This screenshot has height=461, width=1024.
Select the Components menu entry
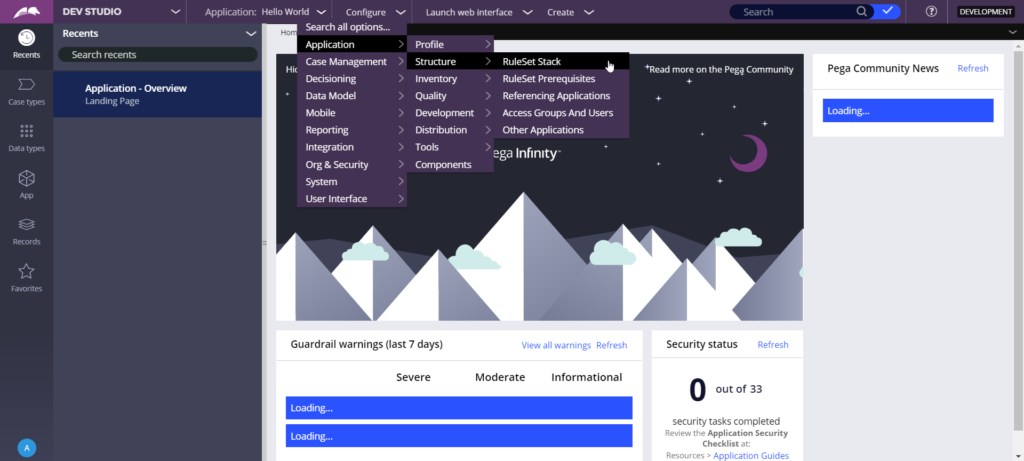pos(450,165)
